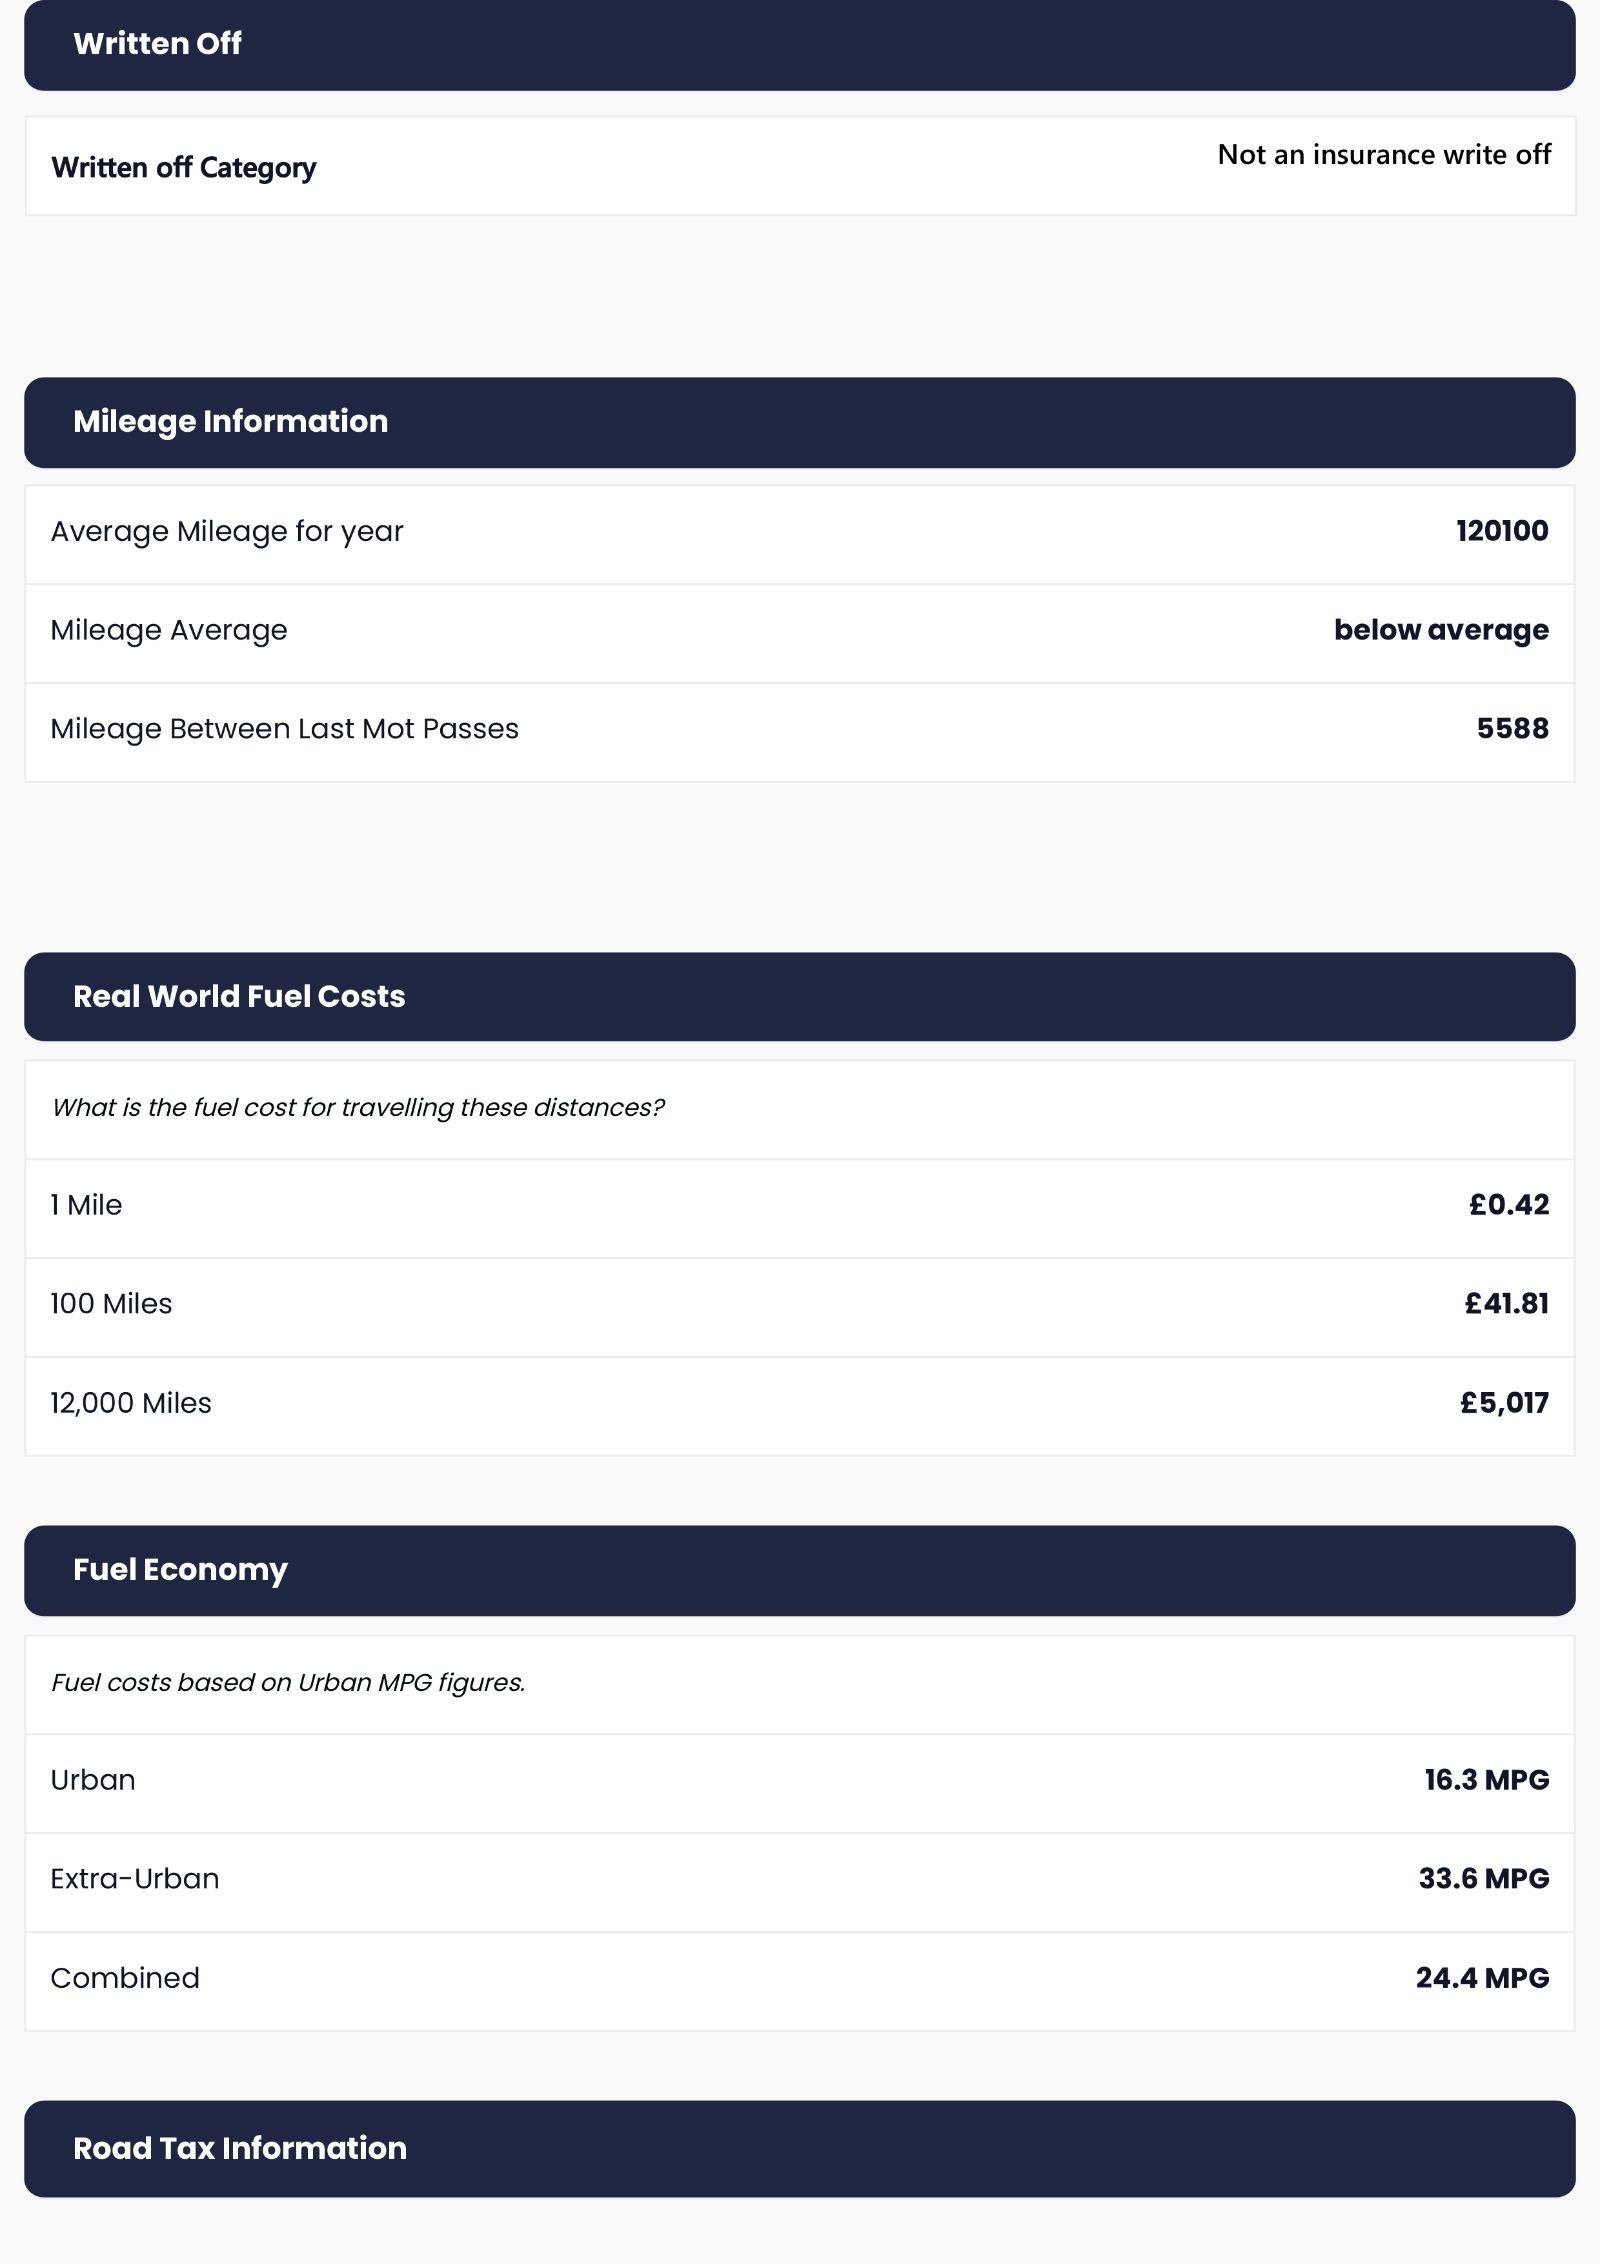
Task: Select the Written off Category label
Action: 184,167
